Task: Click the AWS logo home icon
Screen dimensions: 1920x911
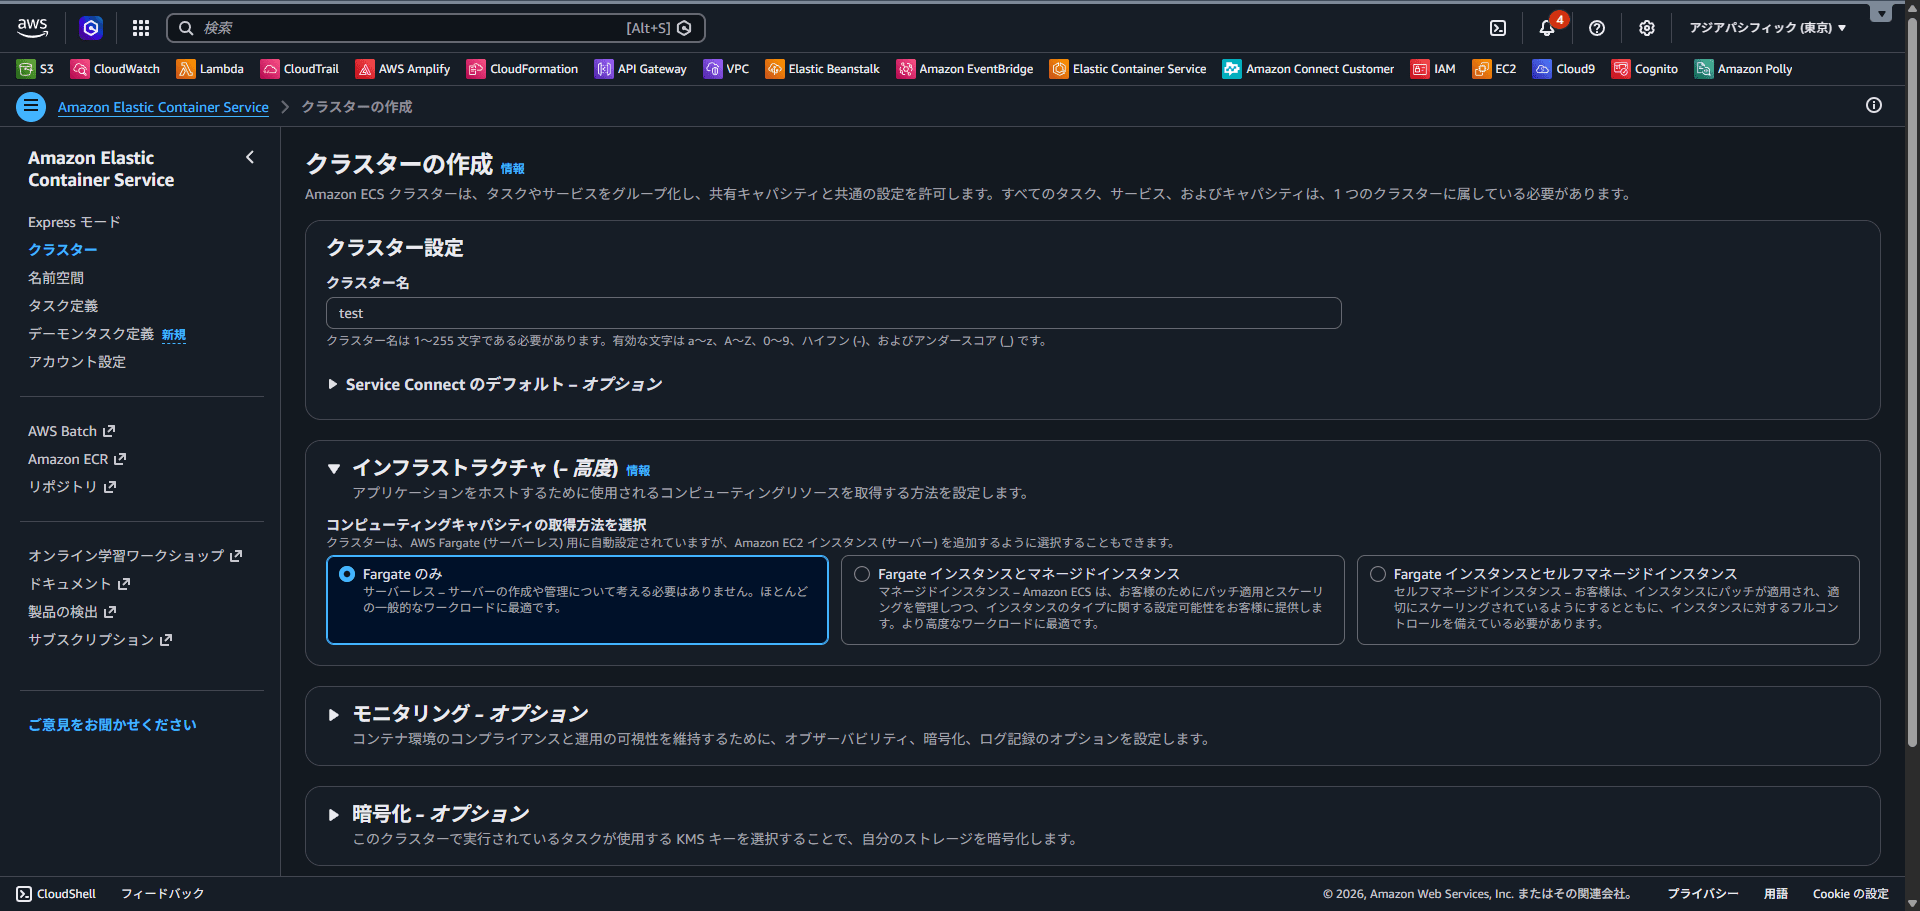Action: [32, 28]
